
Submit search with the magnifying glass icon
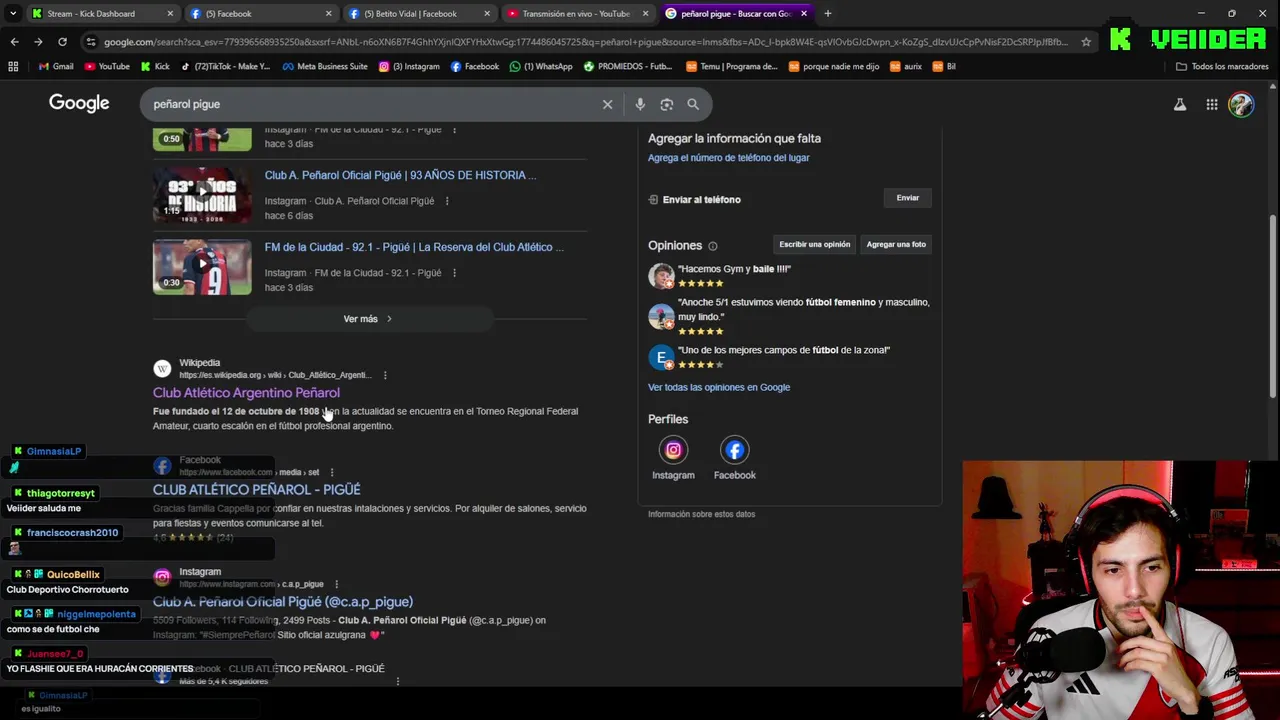click(693, 104)
